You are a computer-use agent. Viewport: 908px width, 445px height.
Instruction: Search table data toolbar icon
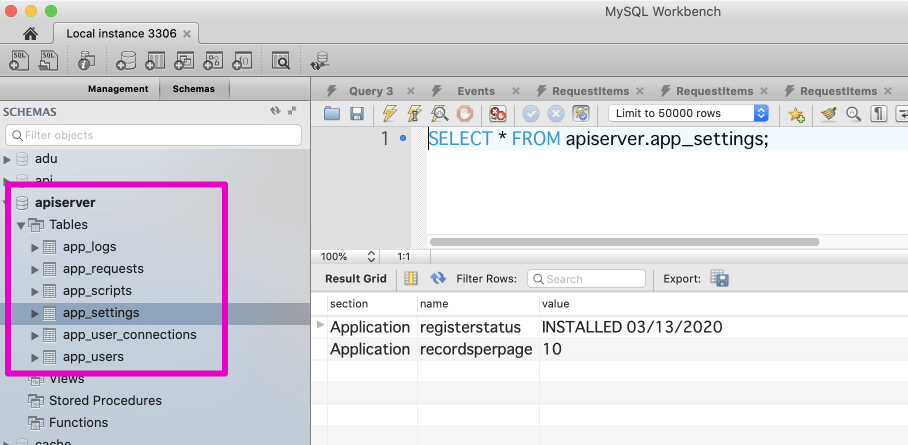(281, 60)
